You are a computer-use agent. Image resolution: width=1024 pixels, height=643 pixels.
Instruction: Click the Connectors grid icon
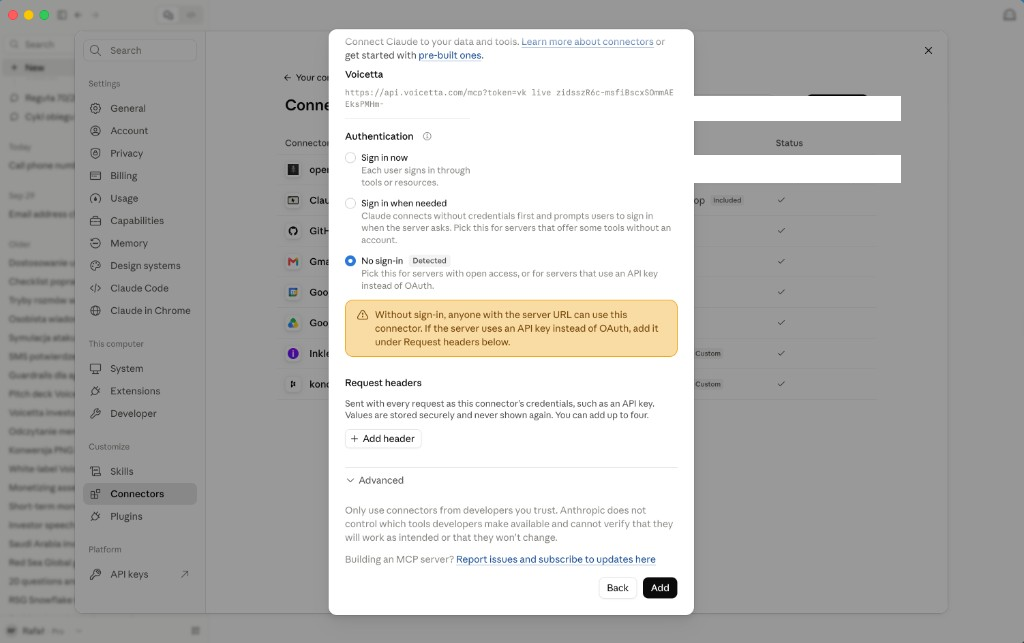tap(95, 494)
